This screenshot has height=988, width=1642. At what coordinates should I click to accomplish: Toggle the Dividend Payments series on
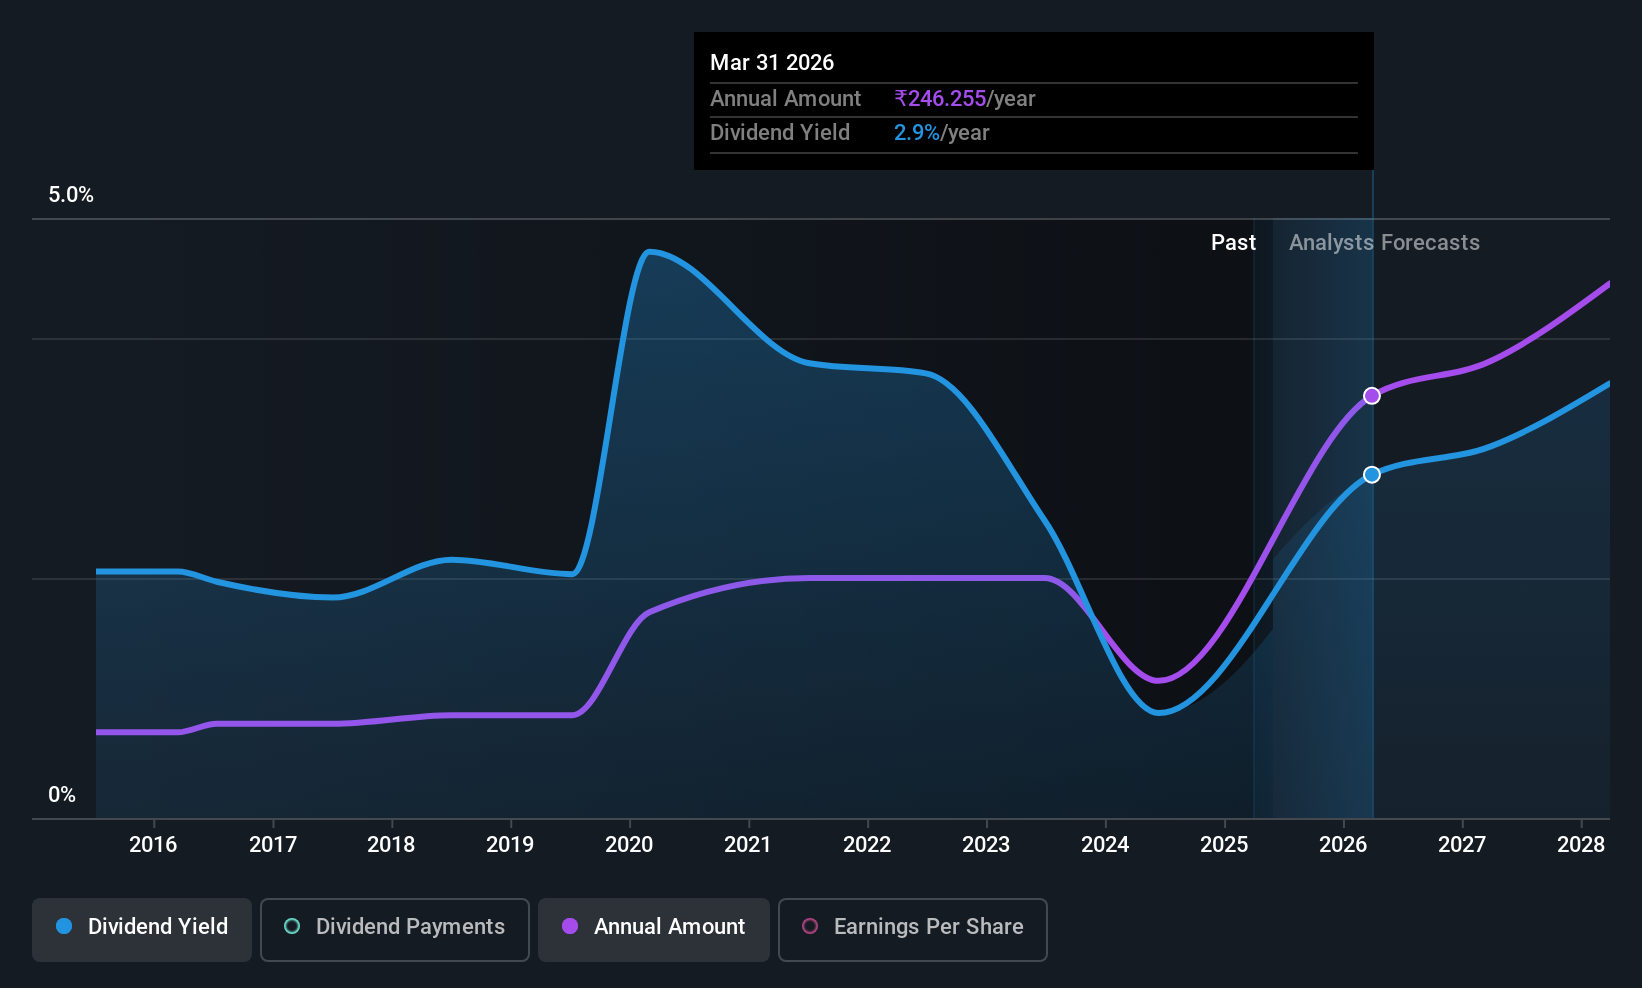(395, 930)
